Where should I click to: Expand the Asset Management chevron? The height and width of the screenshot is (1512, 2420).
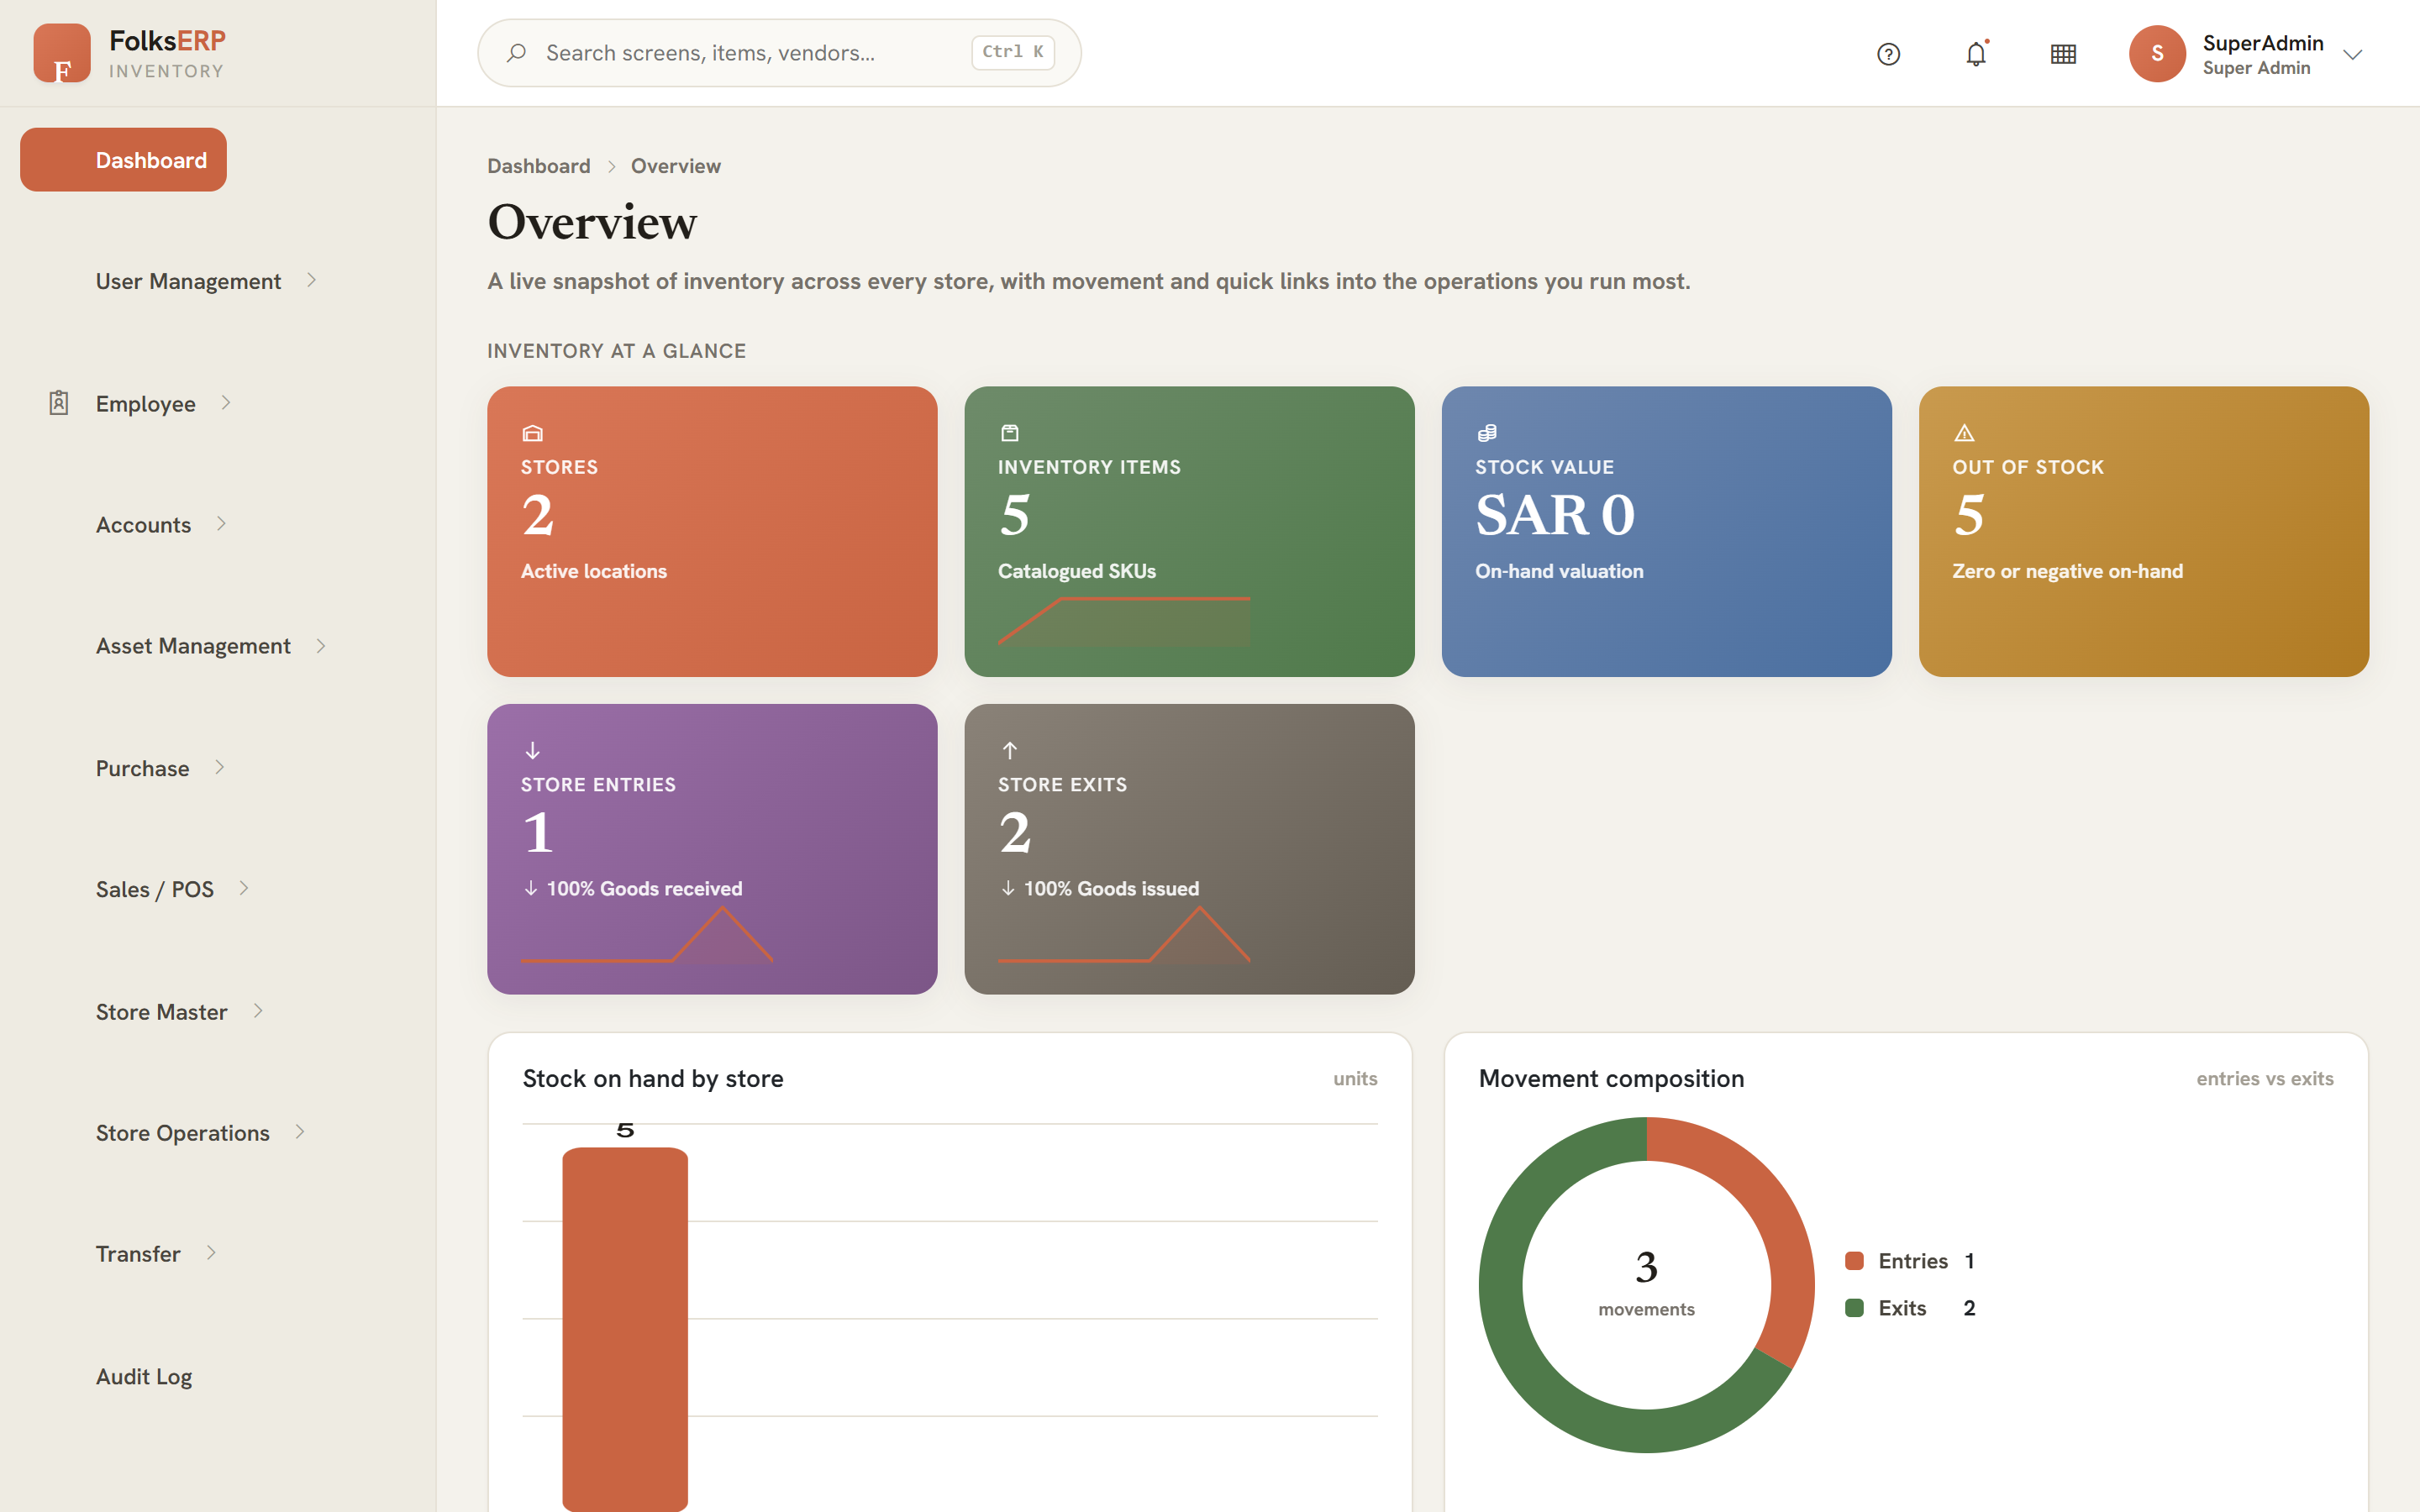(x=321, y=646)
